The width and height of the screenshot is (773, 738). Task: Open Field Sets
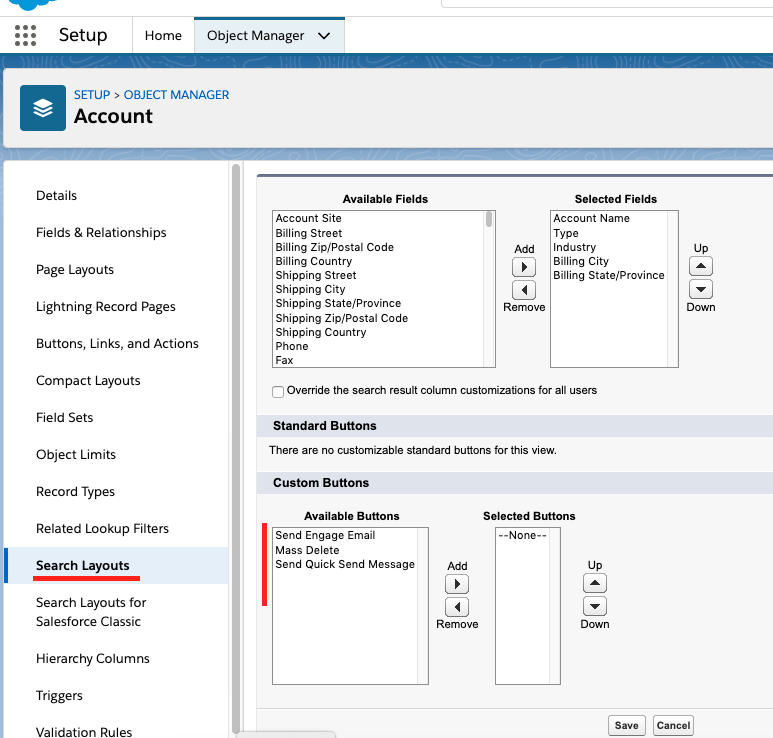click(x=65, y=418)
